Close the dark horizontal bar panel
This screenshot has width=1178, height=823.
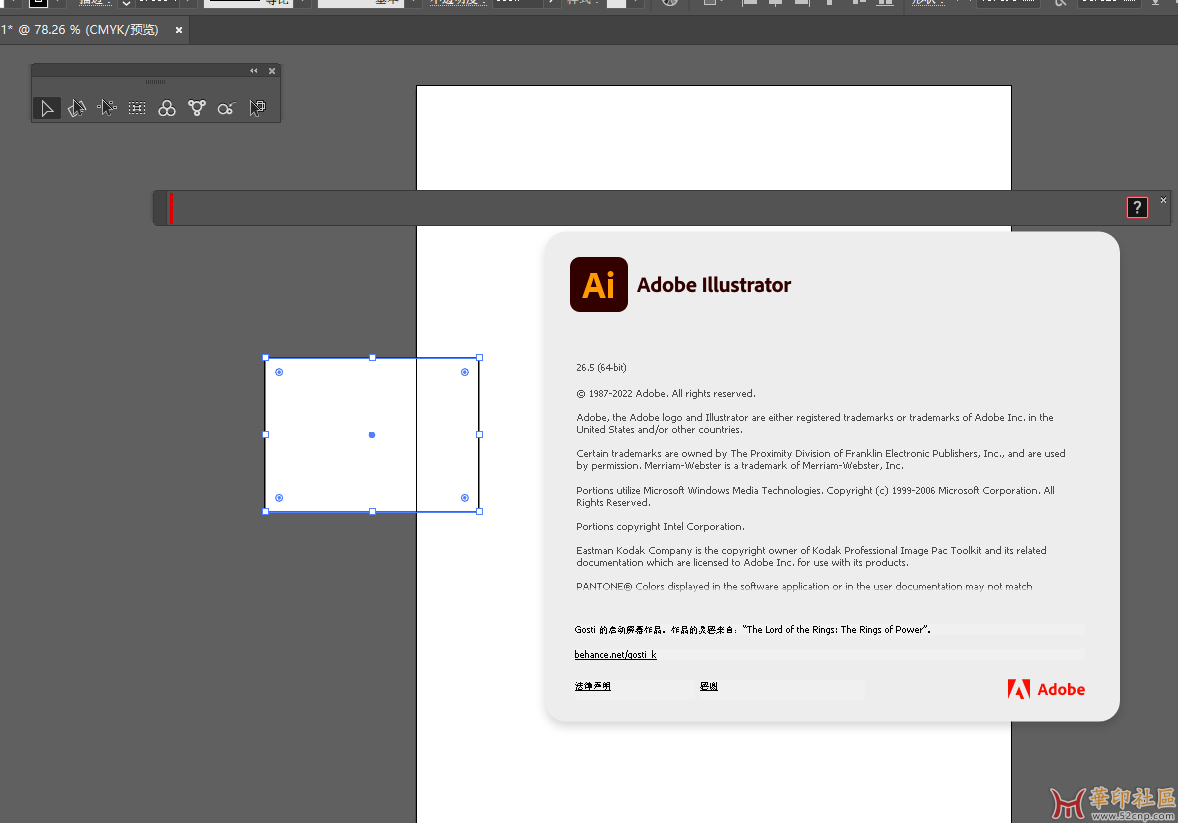pyautogui.click(x=1163, y=200)
